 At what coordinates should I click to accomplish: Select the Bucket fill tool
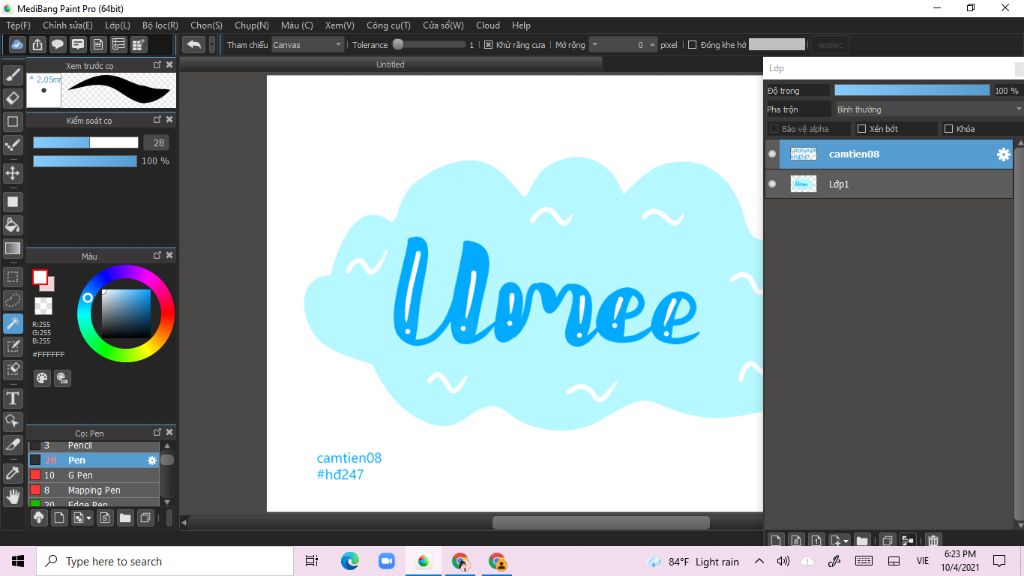coord(12,225)
